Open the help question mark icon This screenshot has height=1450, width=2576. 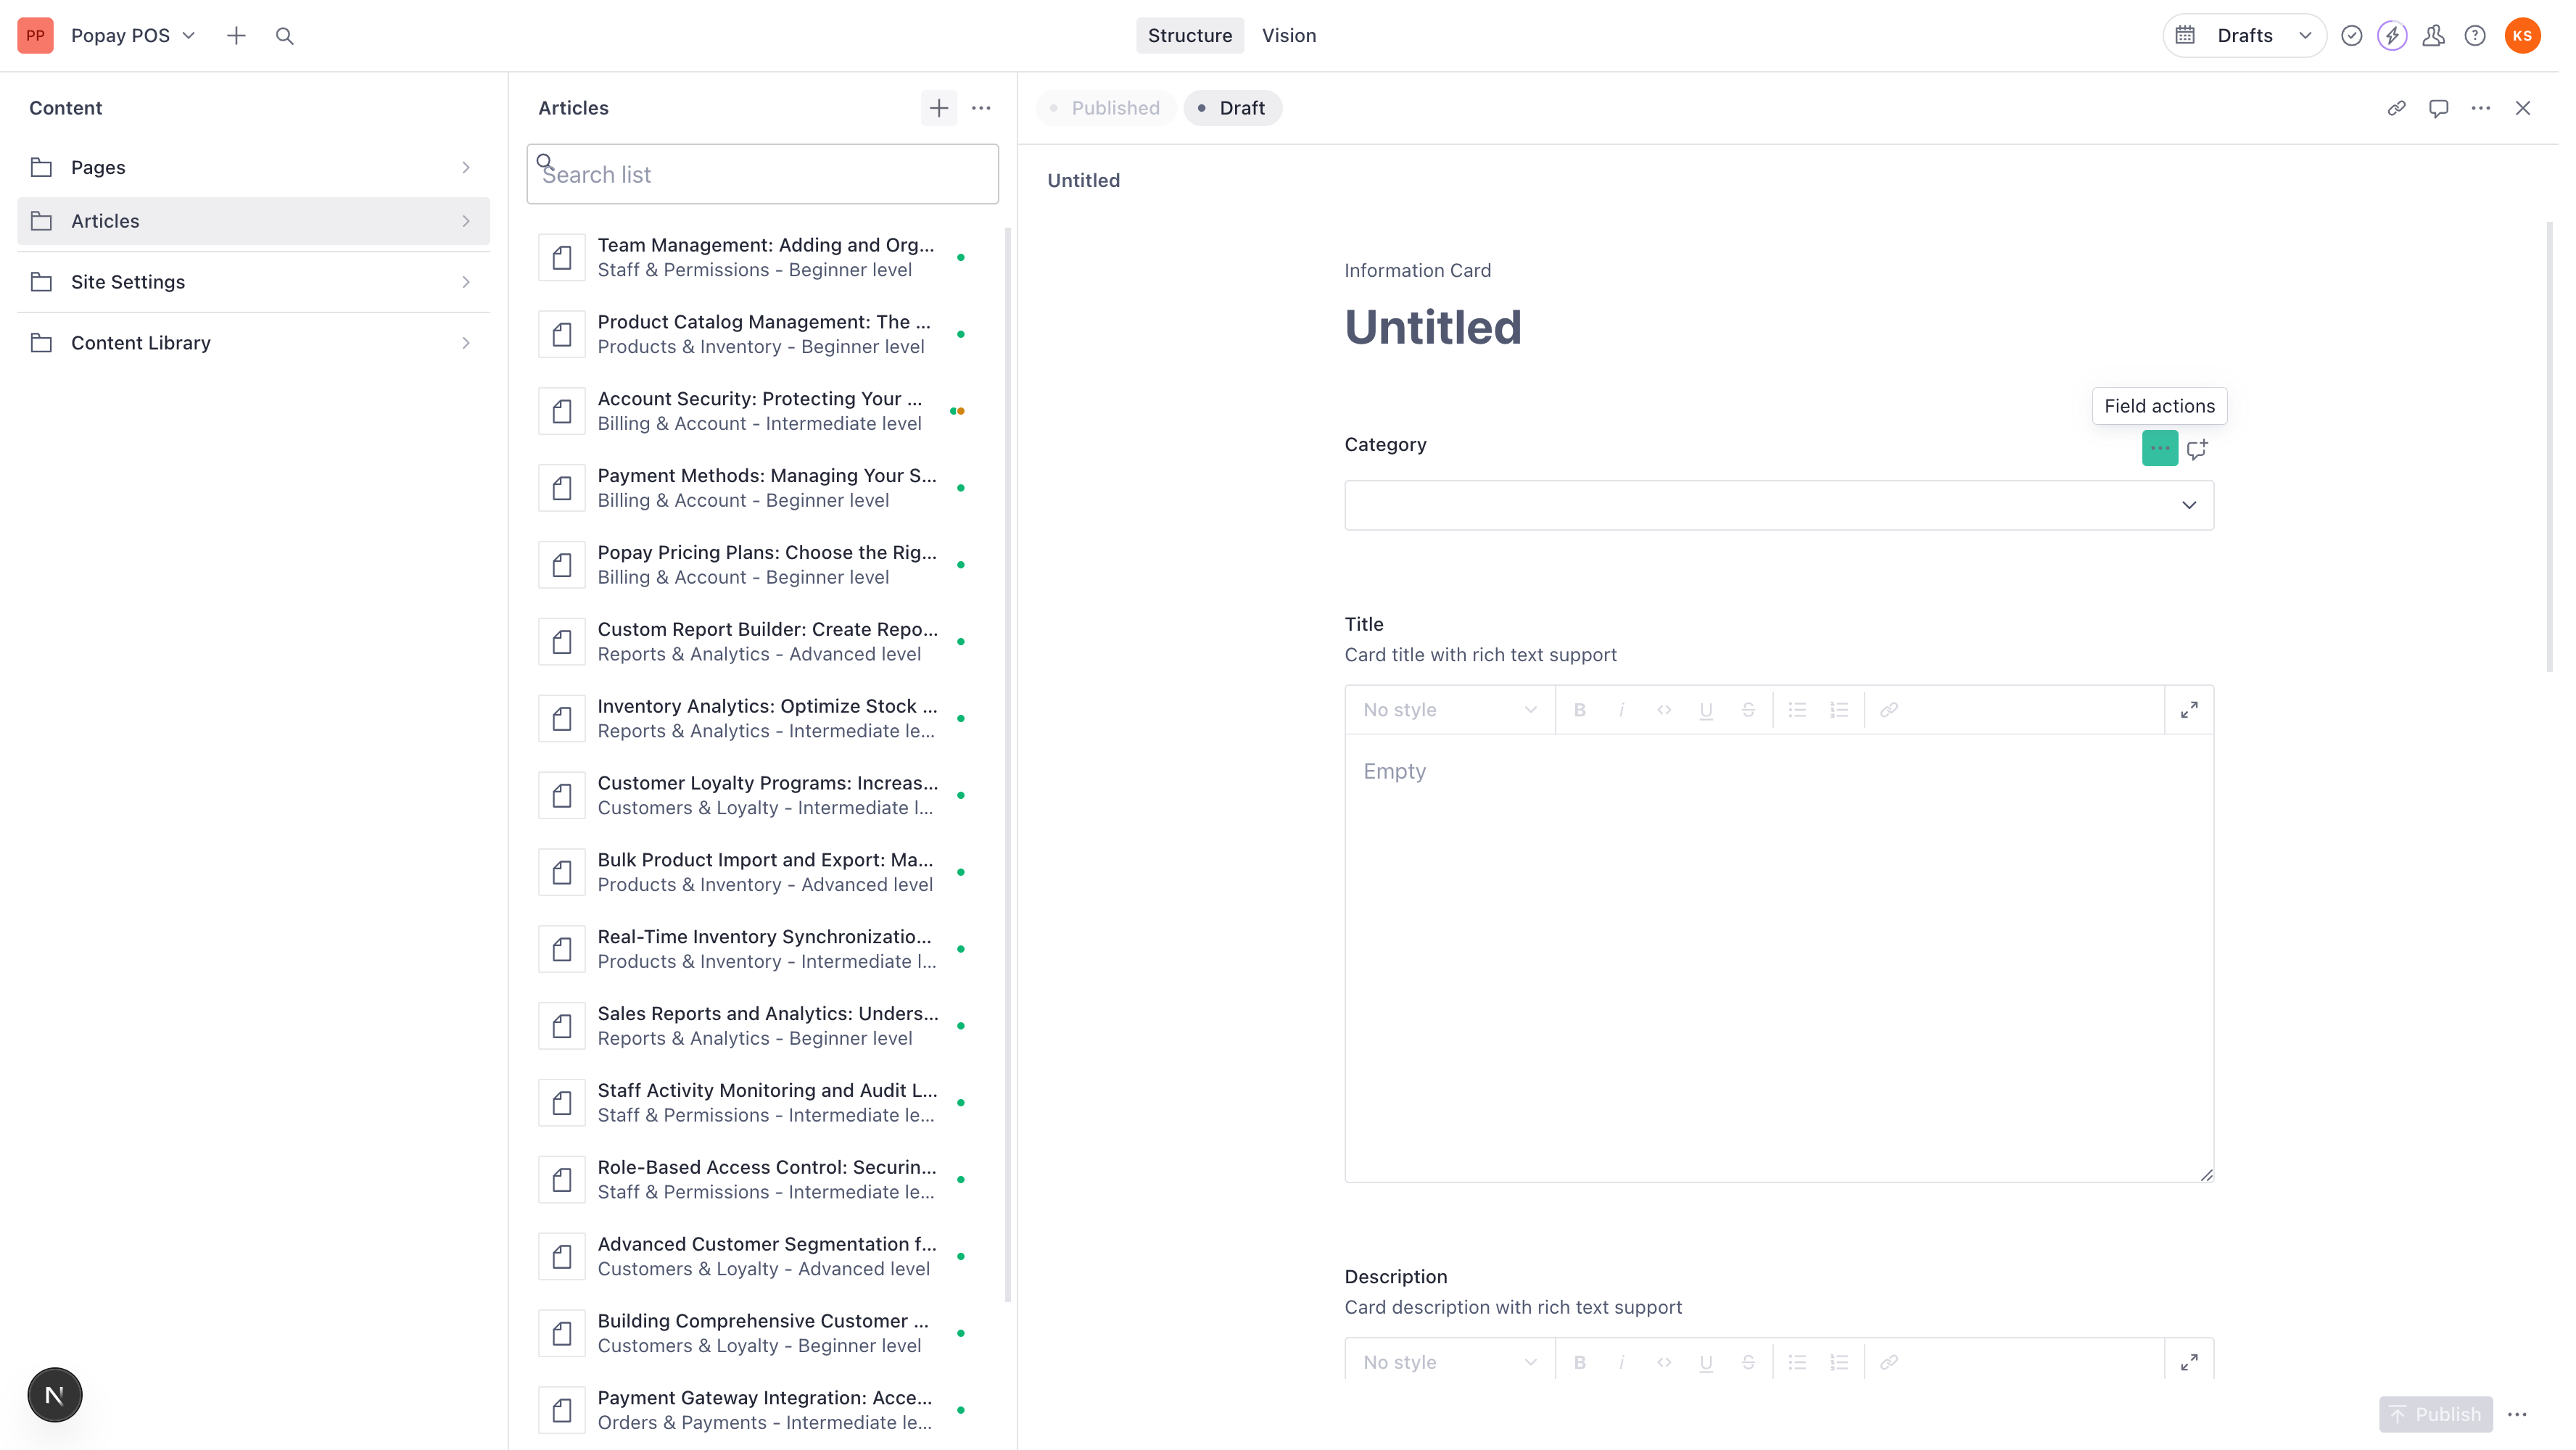(2475, 36)
